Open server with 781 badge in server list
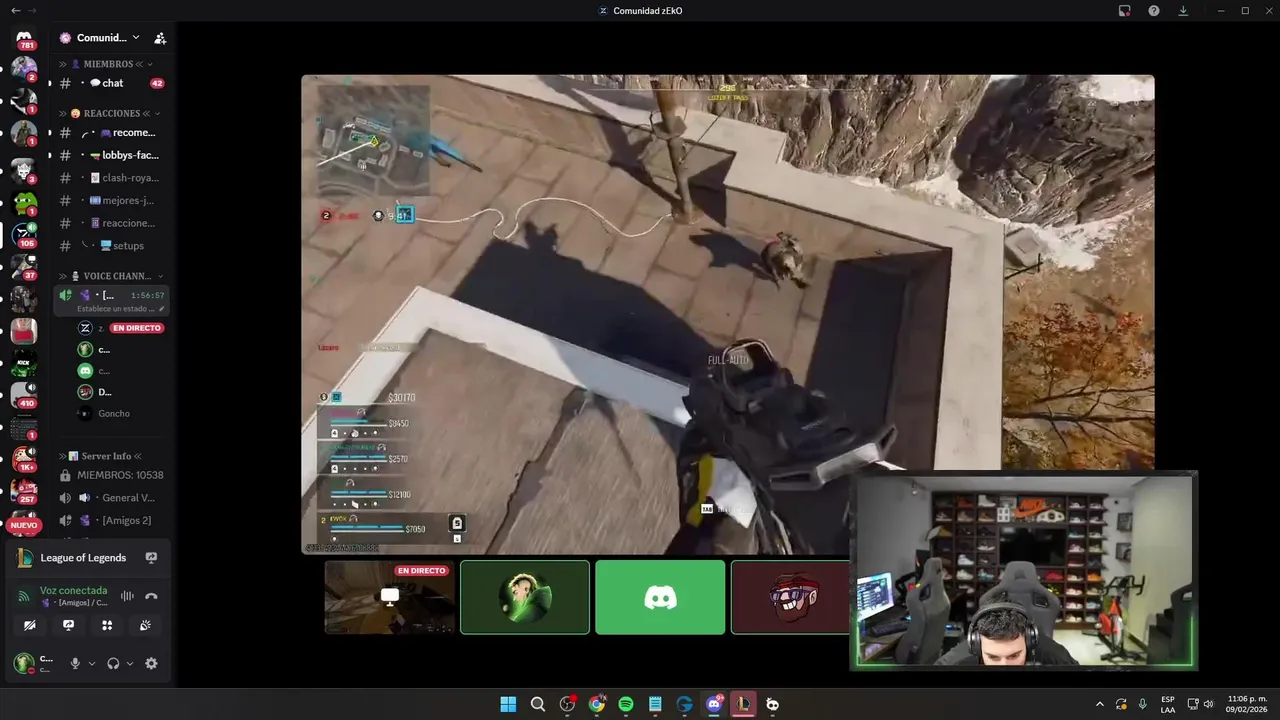The width and height of the screenshot is (1280, 720). click(x=24, y=37)
